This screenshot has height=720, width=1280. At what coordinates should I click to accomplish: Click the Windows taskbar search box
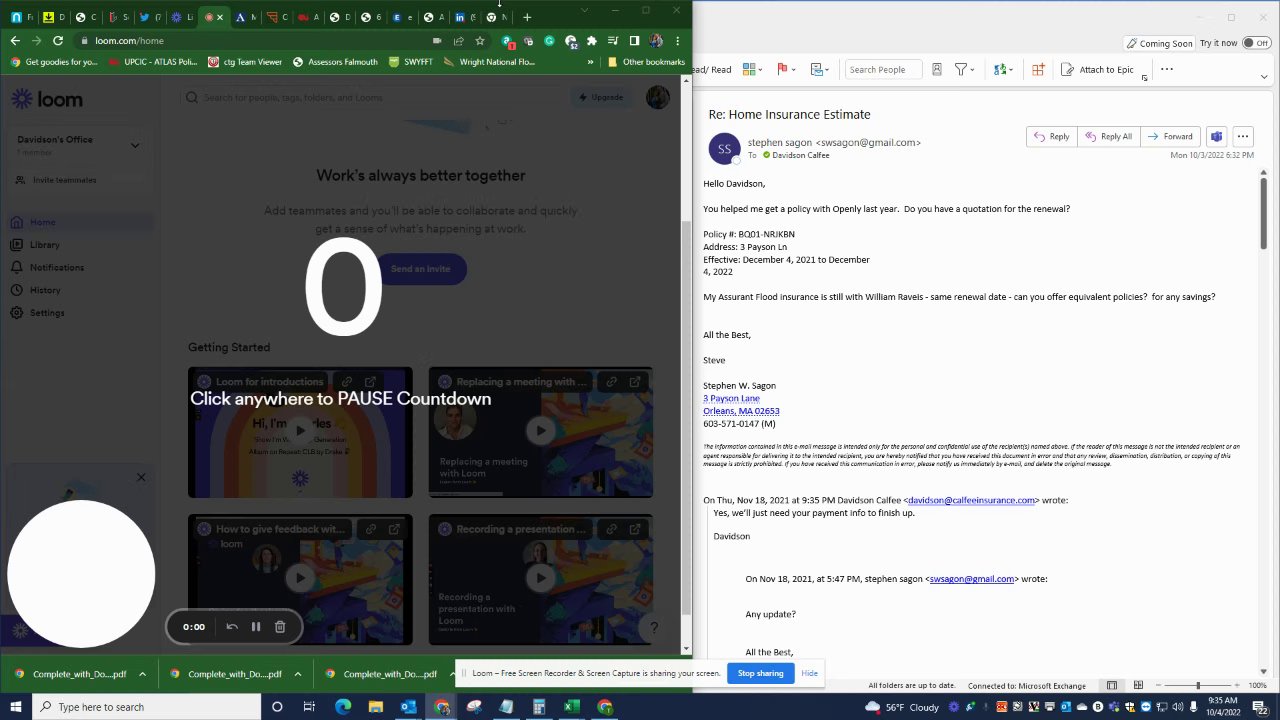pyautogui.click(x=147, y=707)
